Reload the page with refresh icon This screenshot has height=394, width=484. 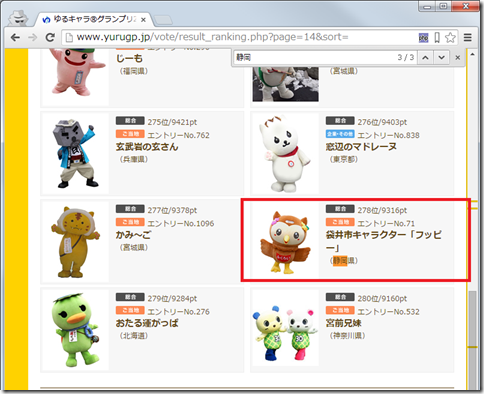pos(50,37)
